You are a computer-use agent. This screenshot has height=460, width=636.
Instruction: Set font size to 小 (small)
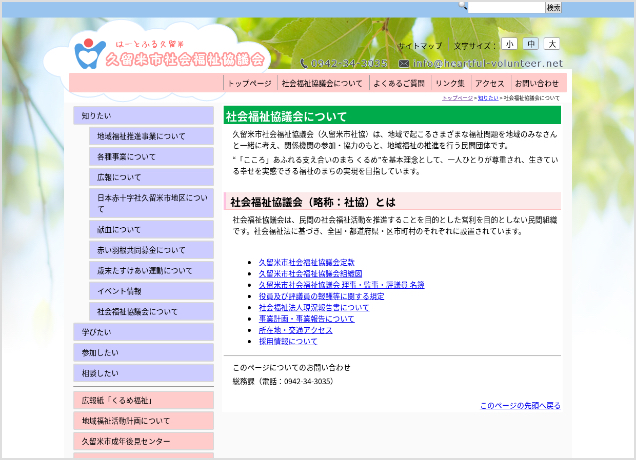point(509,45)
